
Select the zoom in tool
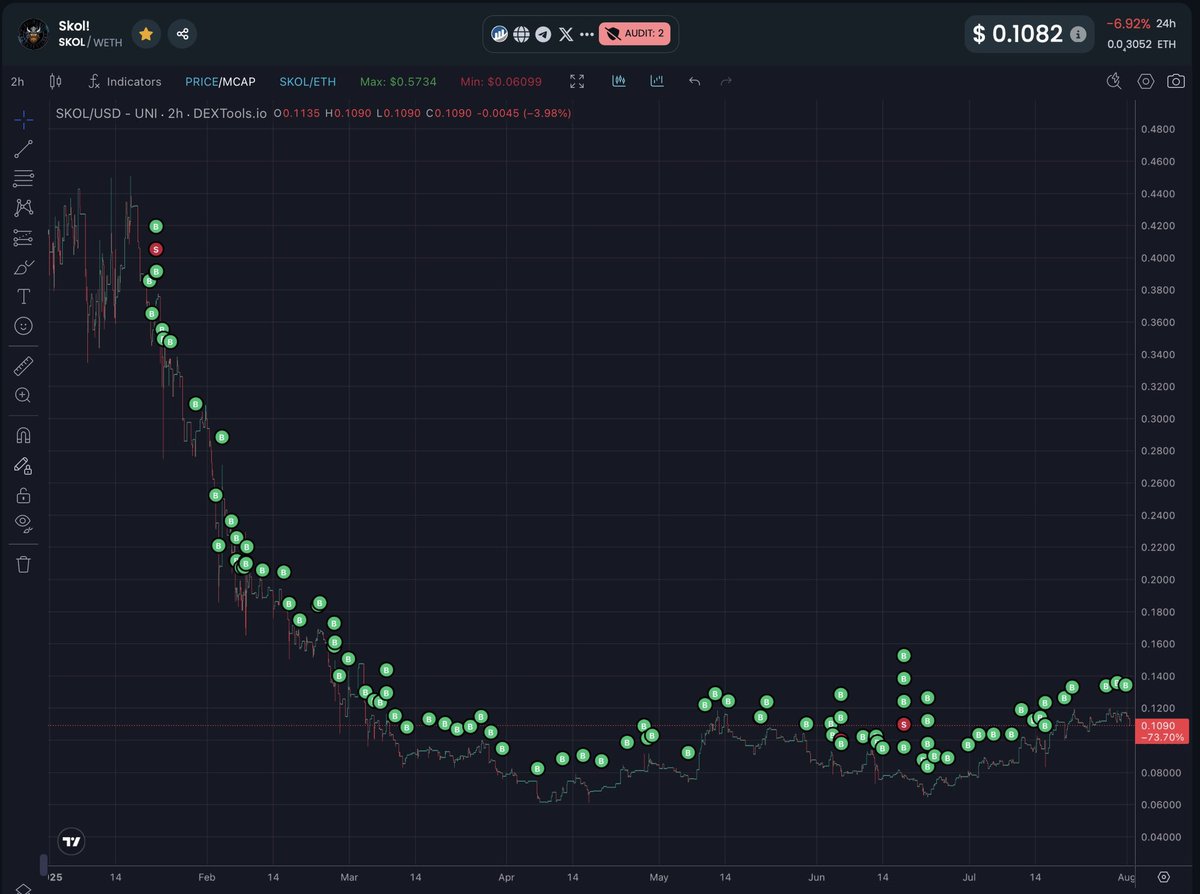[x=23, y=395]
